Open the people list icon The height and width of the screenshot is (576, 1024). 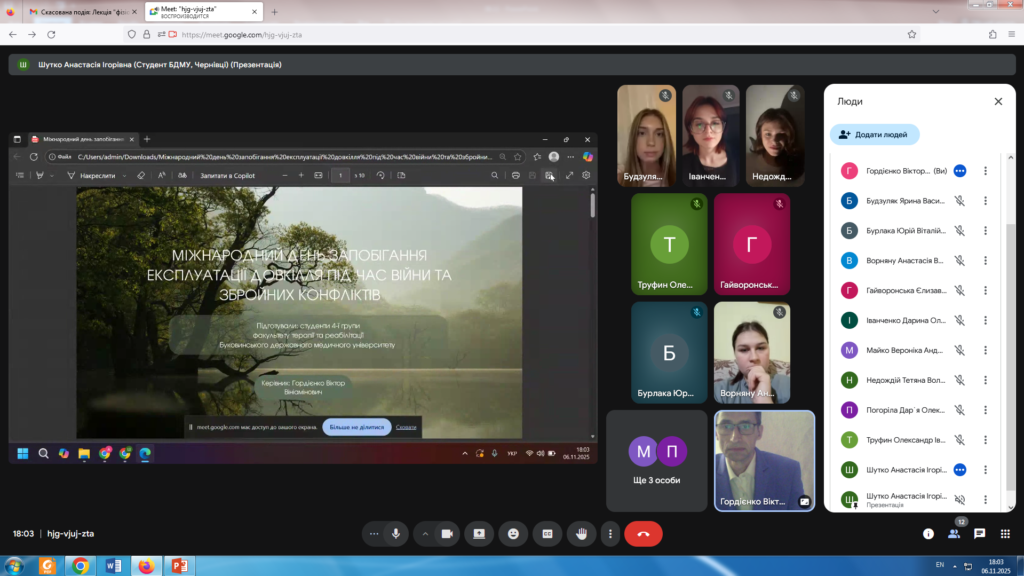(954, 534)
